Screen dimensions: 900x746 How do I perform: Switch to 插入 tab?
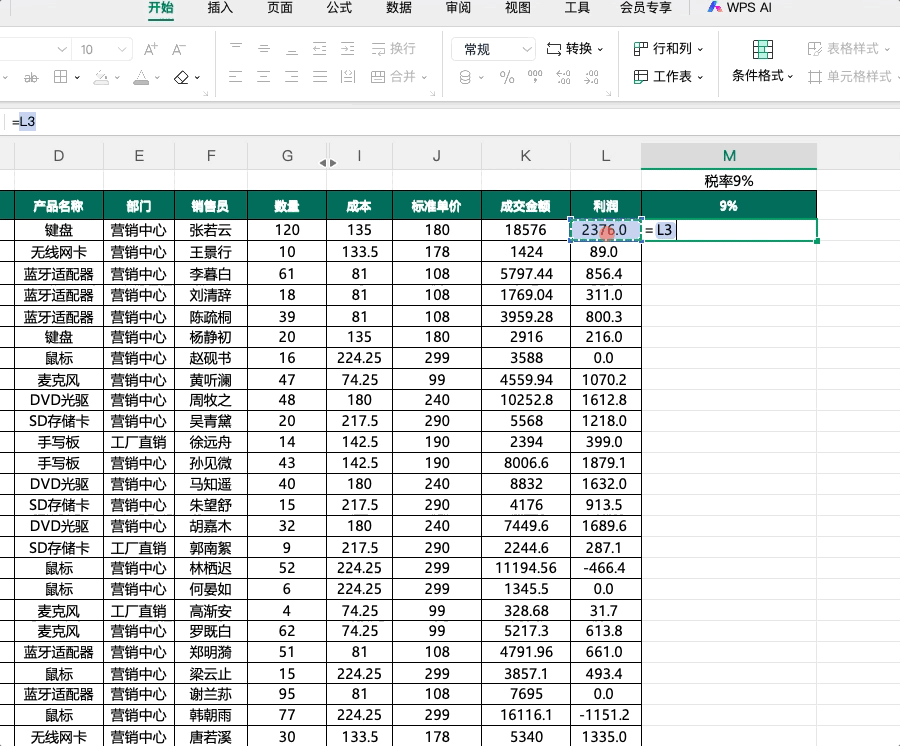tap(220, 7)
